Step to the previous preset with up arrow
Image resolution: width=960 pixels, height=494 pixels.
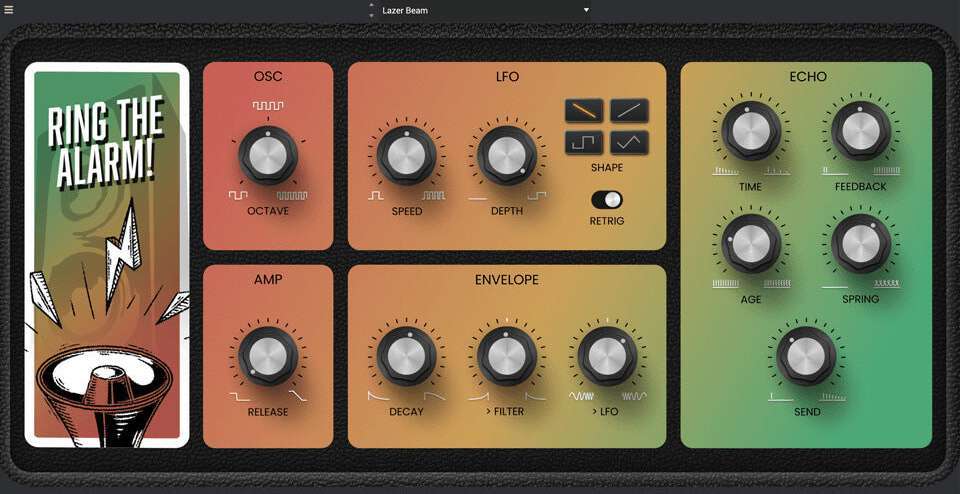pos(372,5)
